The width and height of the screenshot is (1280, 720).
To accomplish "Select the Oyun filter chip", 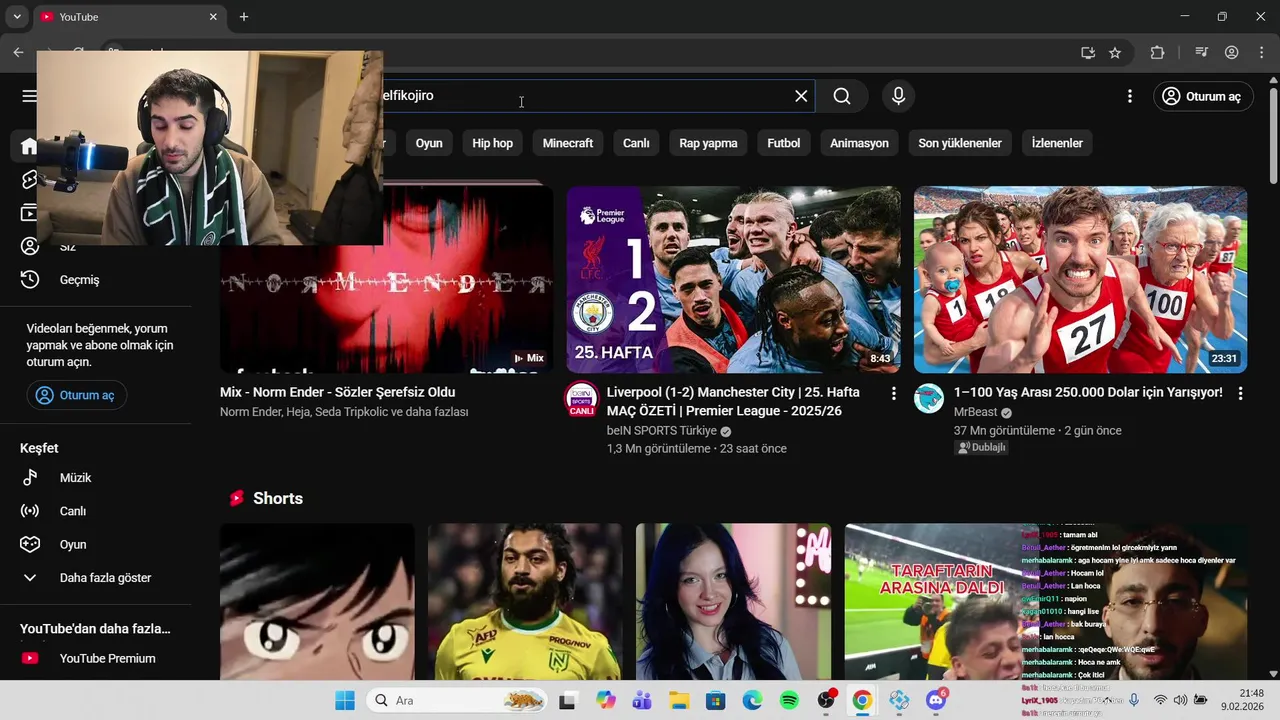I will click(x=429, y=143).
